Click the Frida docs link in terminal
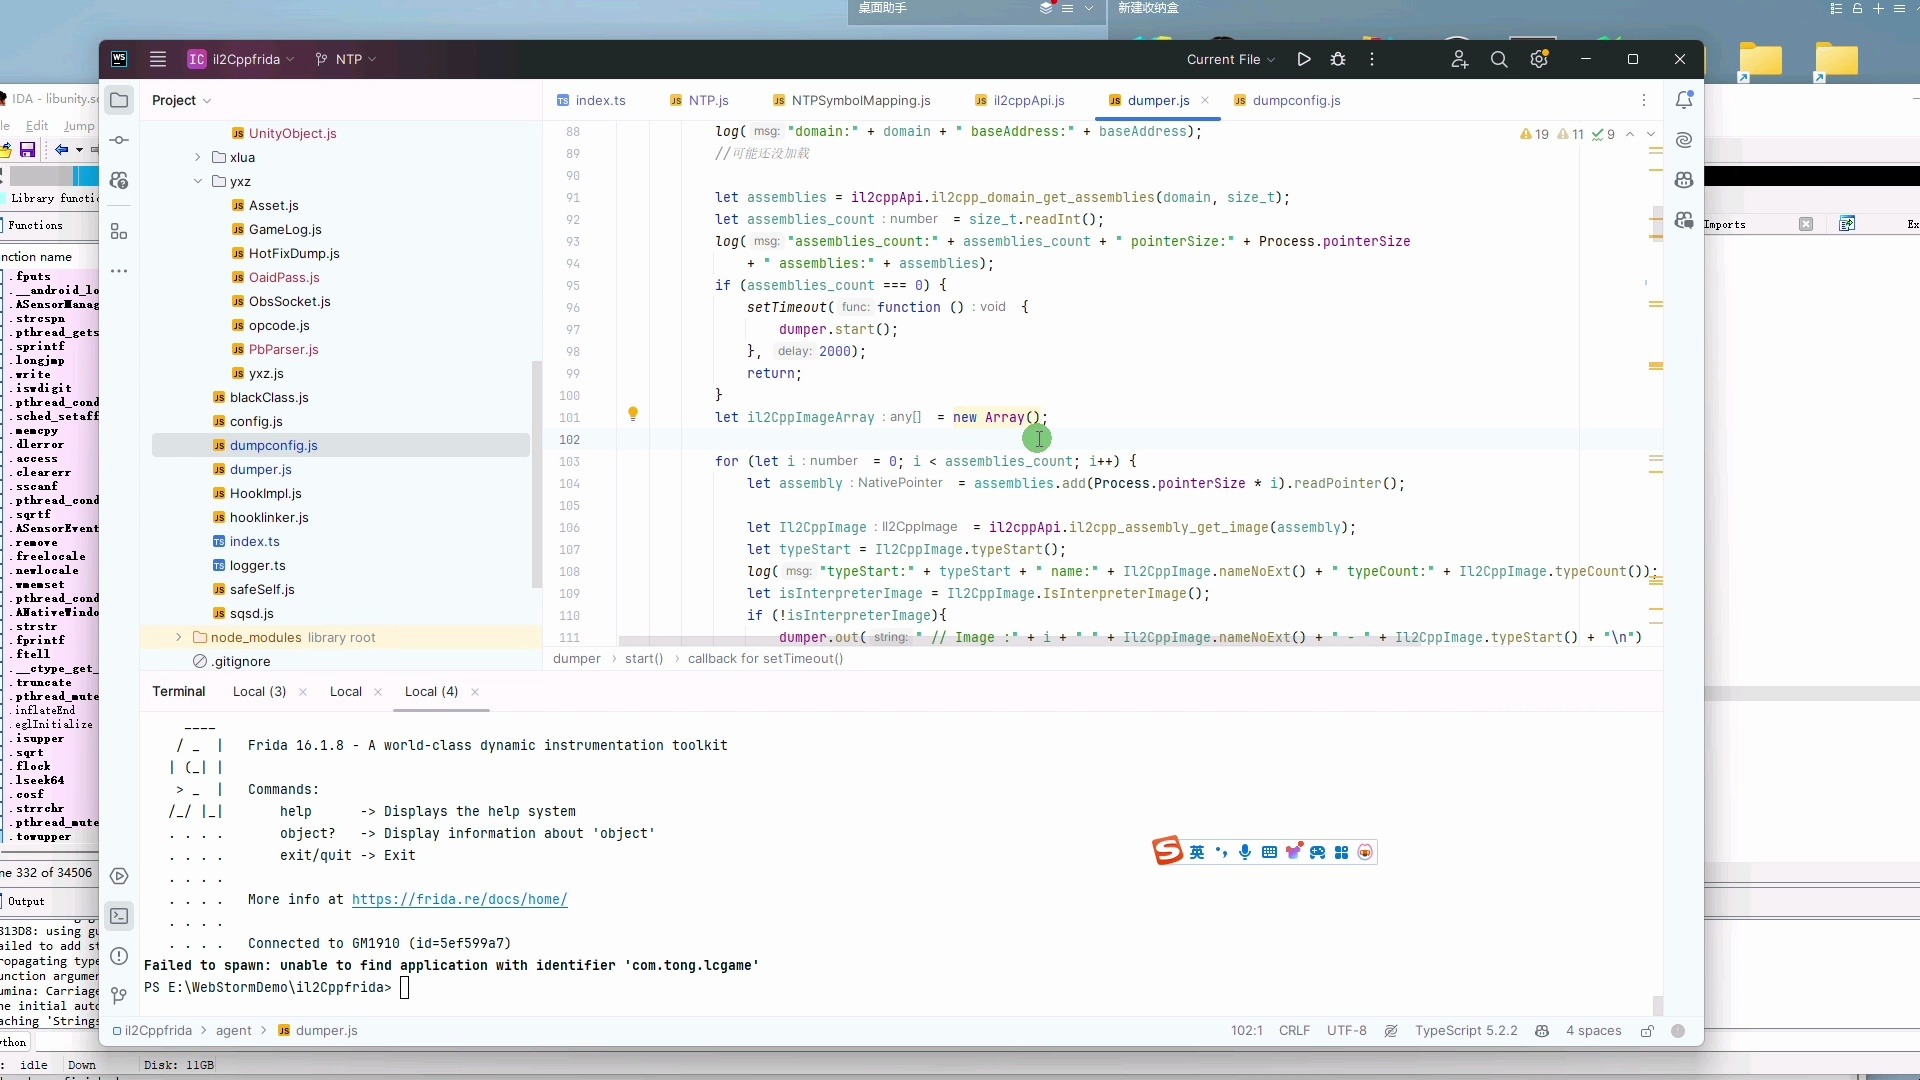The width and height of the screenshot is (1920, 1080). [x=460, y=899]
